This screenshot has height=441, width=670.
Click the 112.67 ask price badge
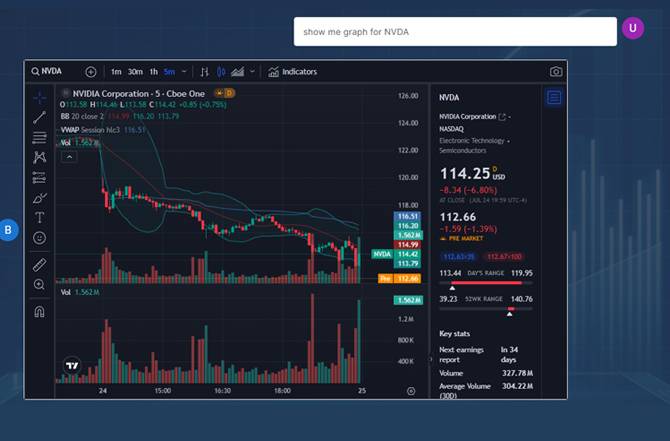click(504, 257)
